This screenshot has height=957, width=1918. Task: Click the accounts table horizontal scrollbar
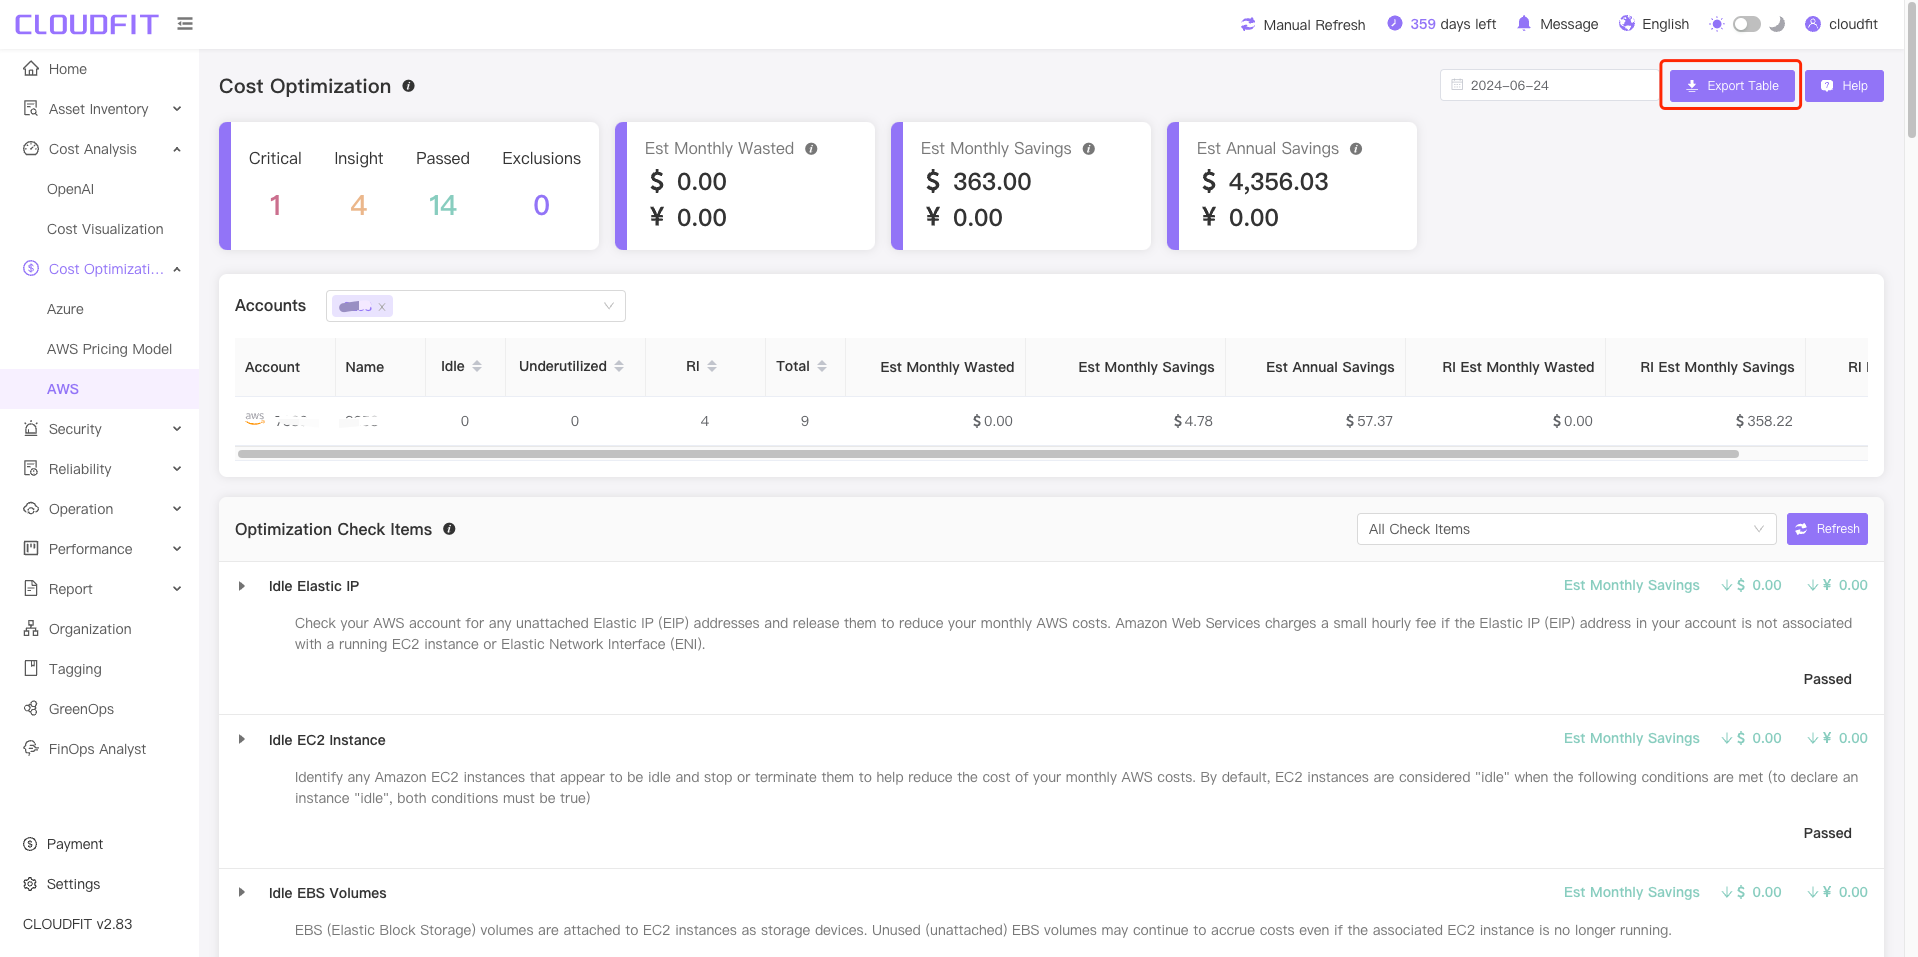point(988,454)
